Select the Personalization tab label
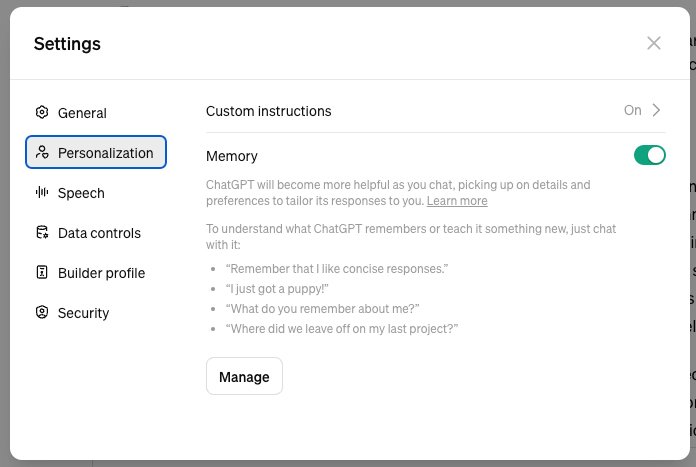 tap(106, 153)
